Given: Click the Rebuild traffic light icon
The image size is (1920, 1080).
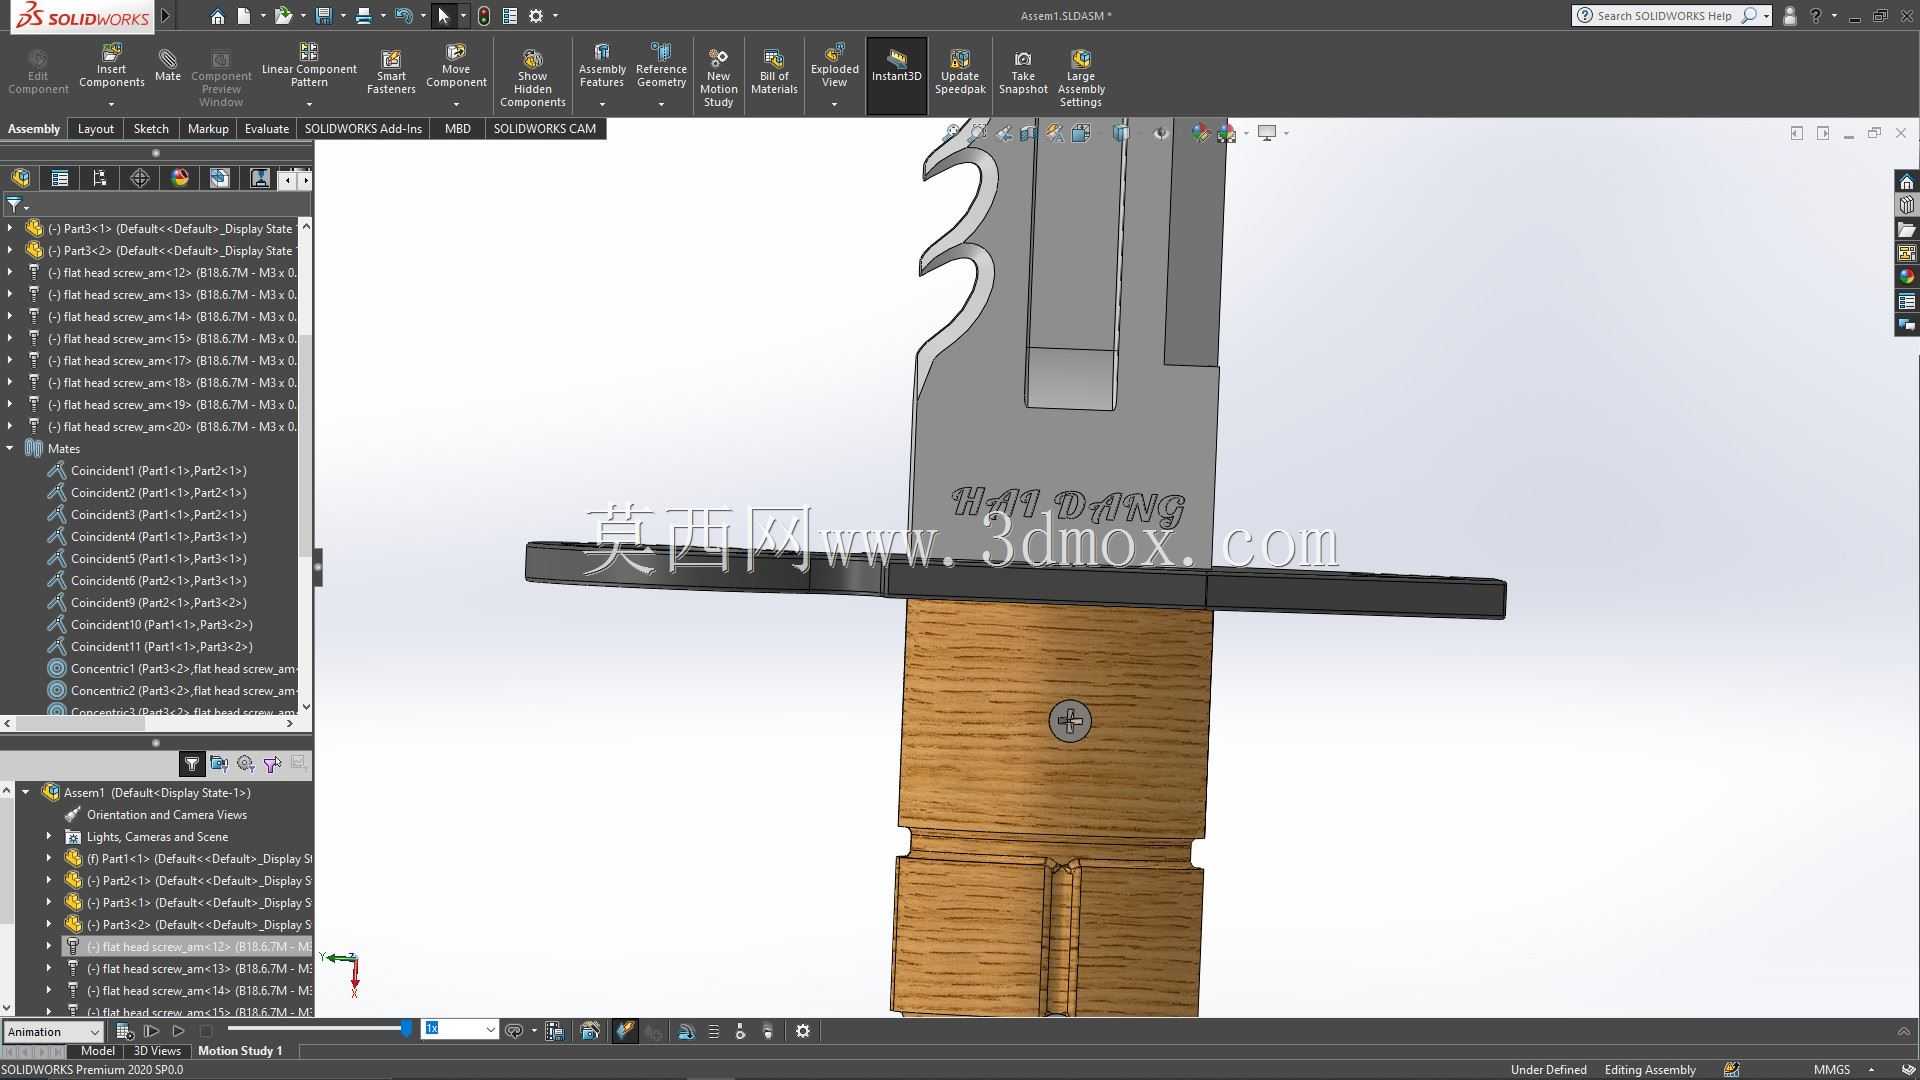Looking at the screenshot, I should (x=484, y=16).
